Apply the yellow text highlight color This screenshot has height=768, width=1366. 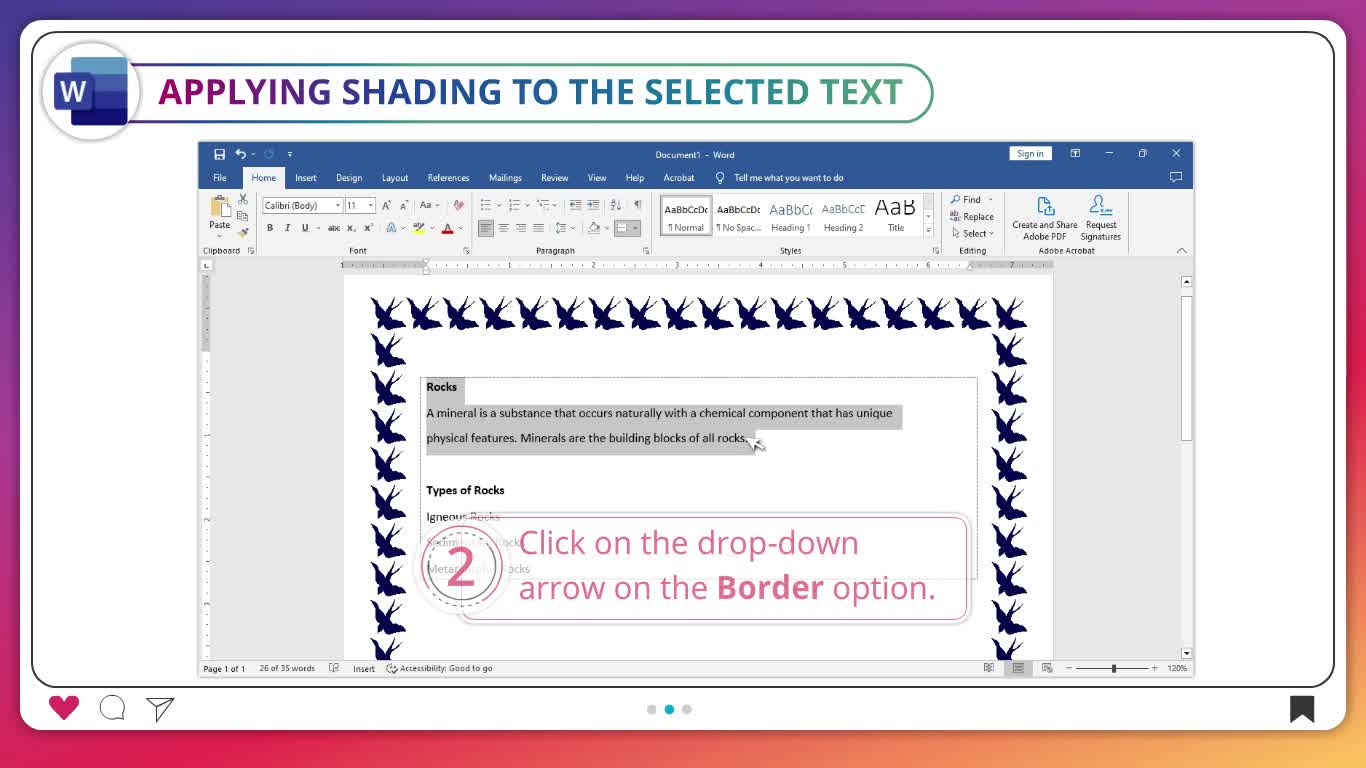point(419,228)
